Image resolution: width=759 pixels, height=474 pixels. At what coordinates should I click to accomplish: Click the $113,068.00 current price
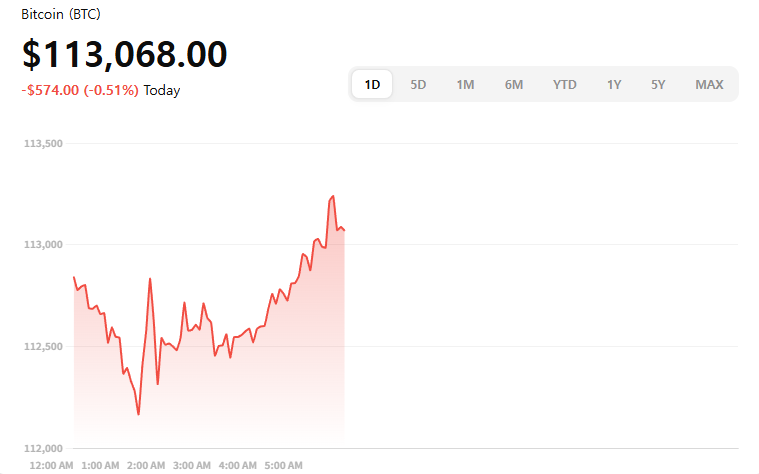pos(125,54)
